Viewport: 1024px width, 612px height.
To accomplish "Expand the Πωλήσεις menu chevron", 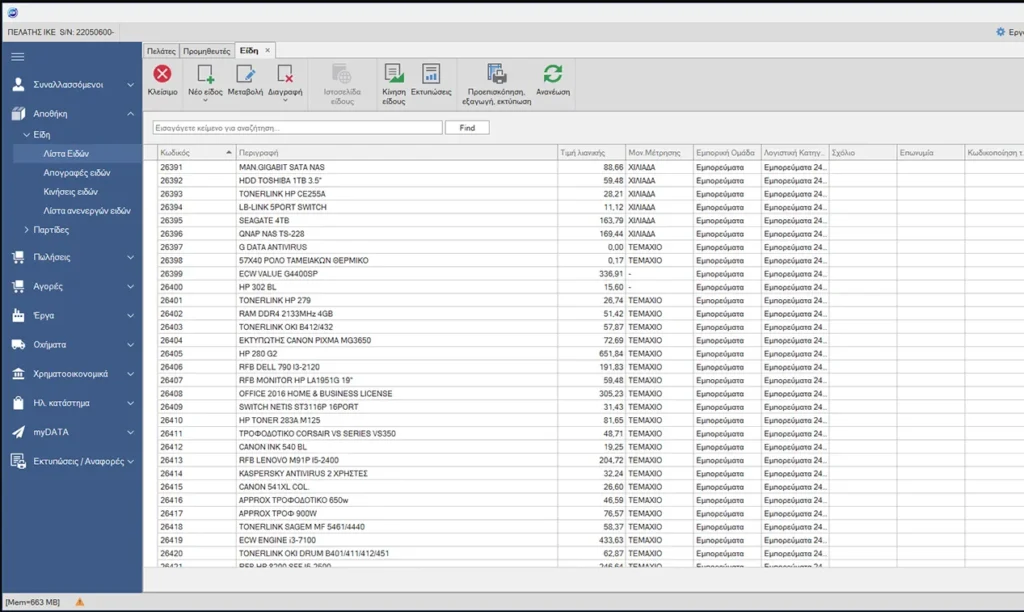I will click(x=131, y=257).
